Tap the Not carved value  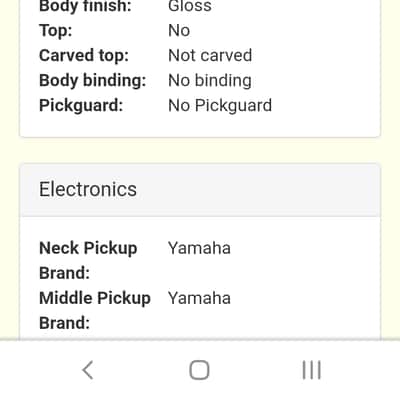[210, 55]
